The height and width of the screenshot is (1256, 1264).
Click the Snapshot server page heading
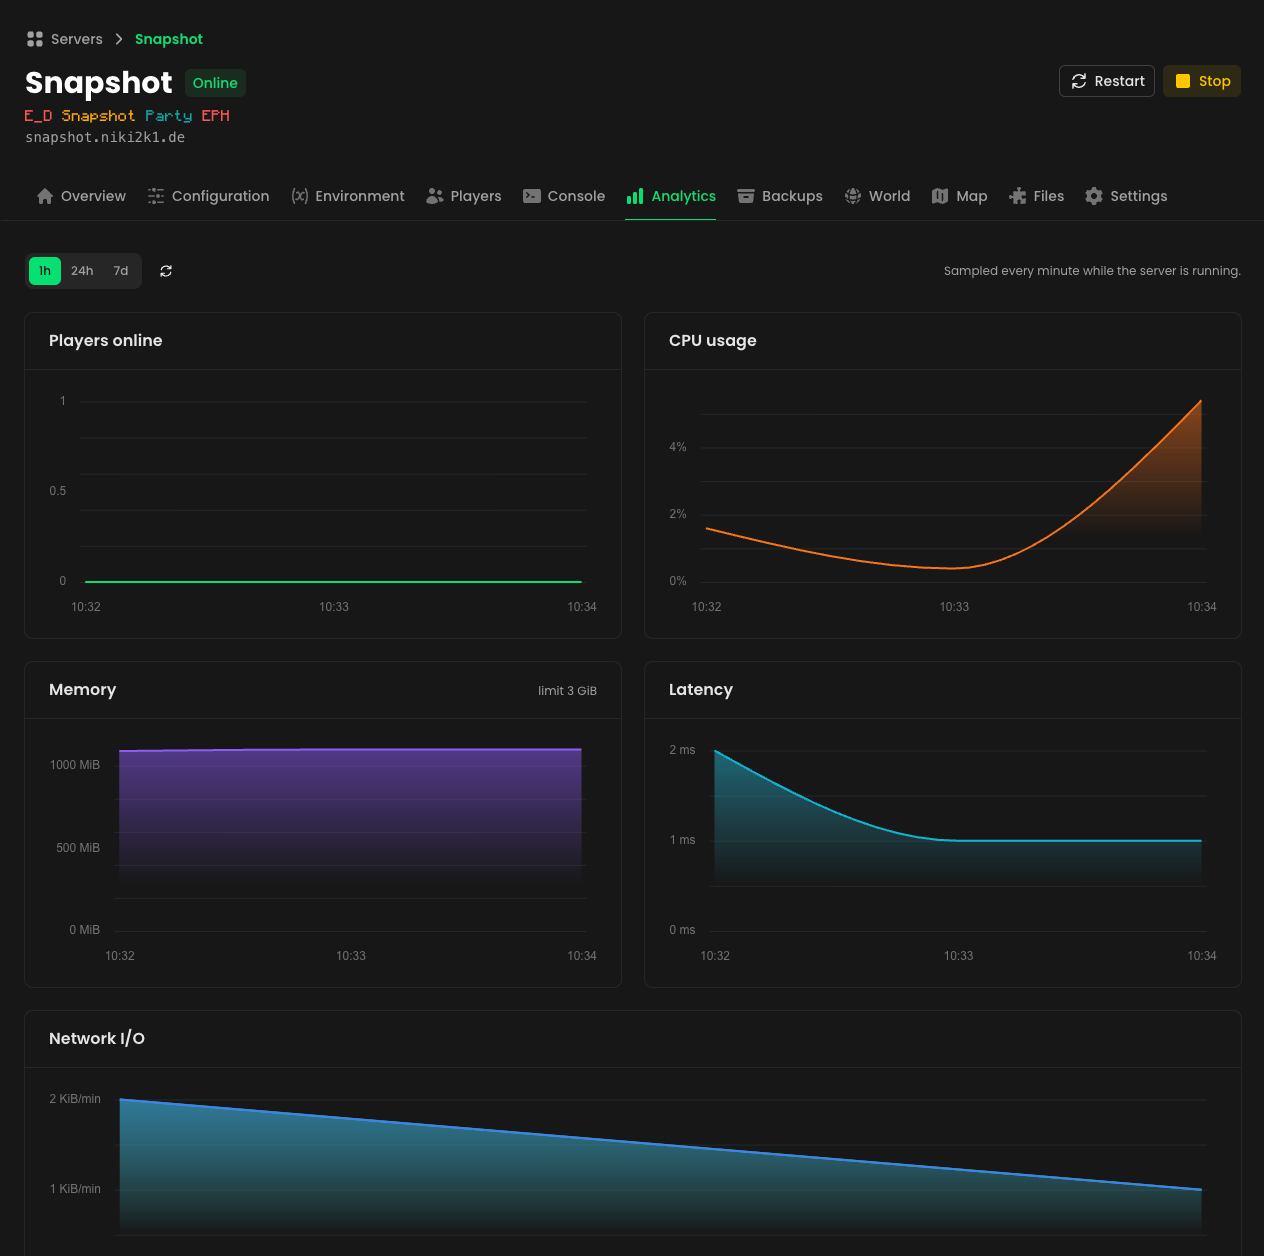[99, 83]
